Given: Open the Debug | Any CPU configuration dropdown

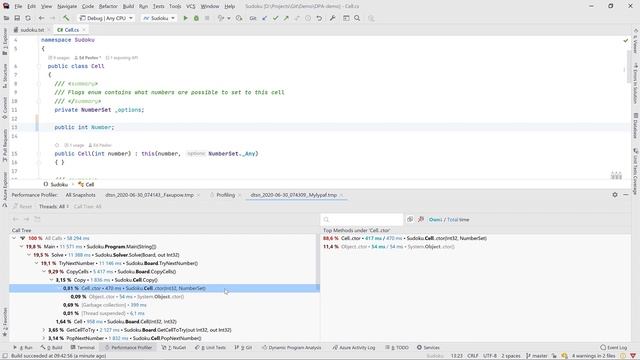Looking at the screenshot, I should tap(107, 18).
